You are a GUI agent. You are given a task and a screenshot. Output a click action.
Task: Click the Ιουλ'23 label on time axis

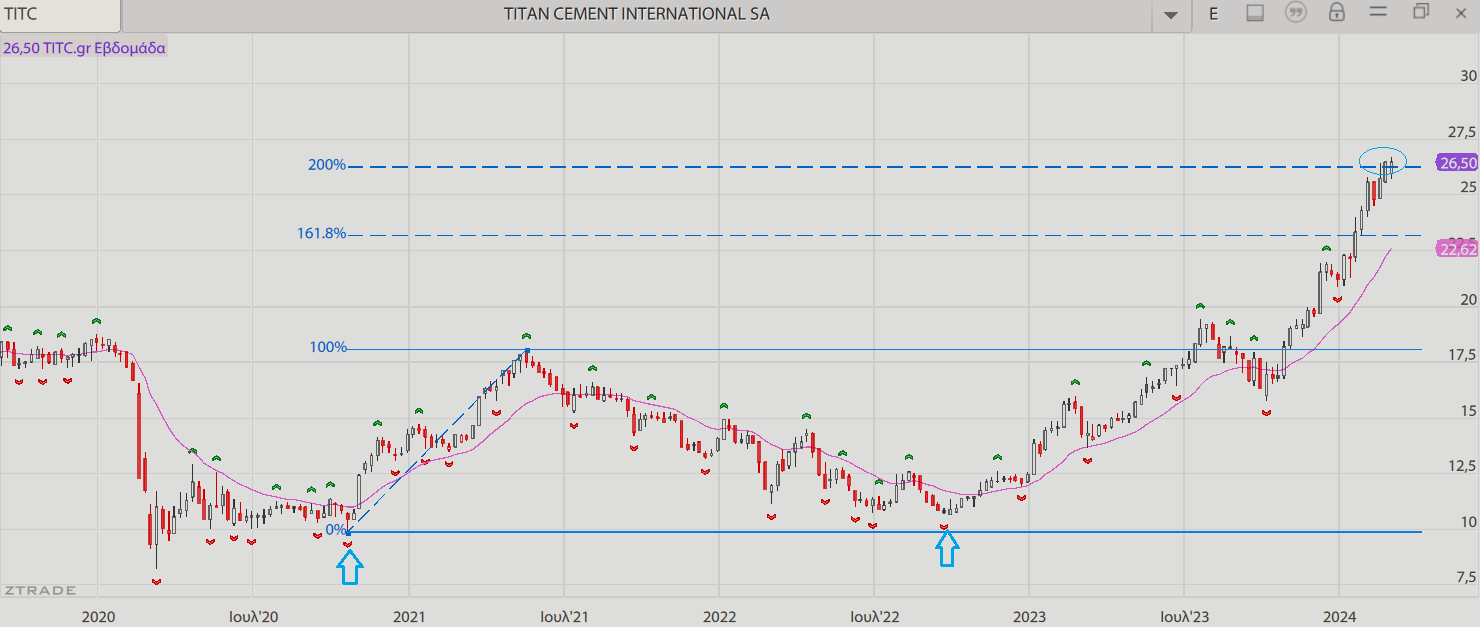click(1185, 618)
